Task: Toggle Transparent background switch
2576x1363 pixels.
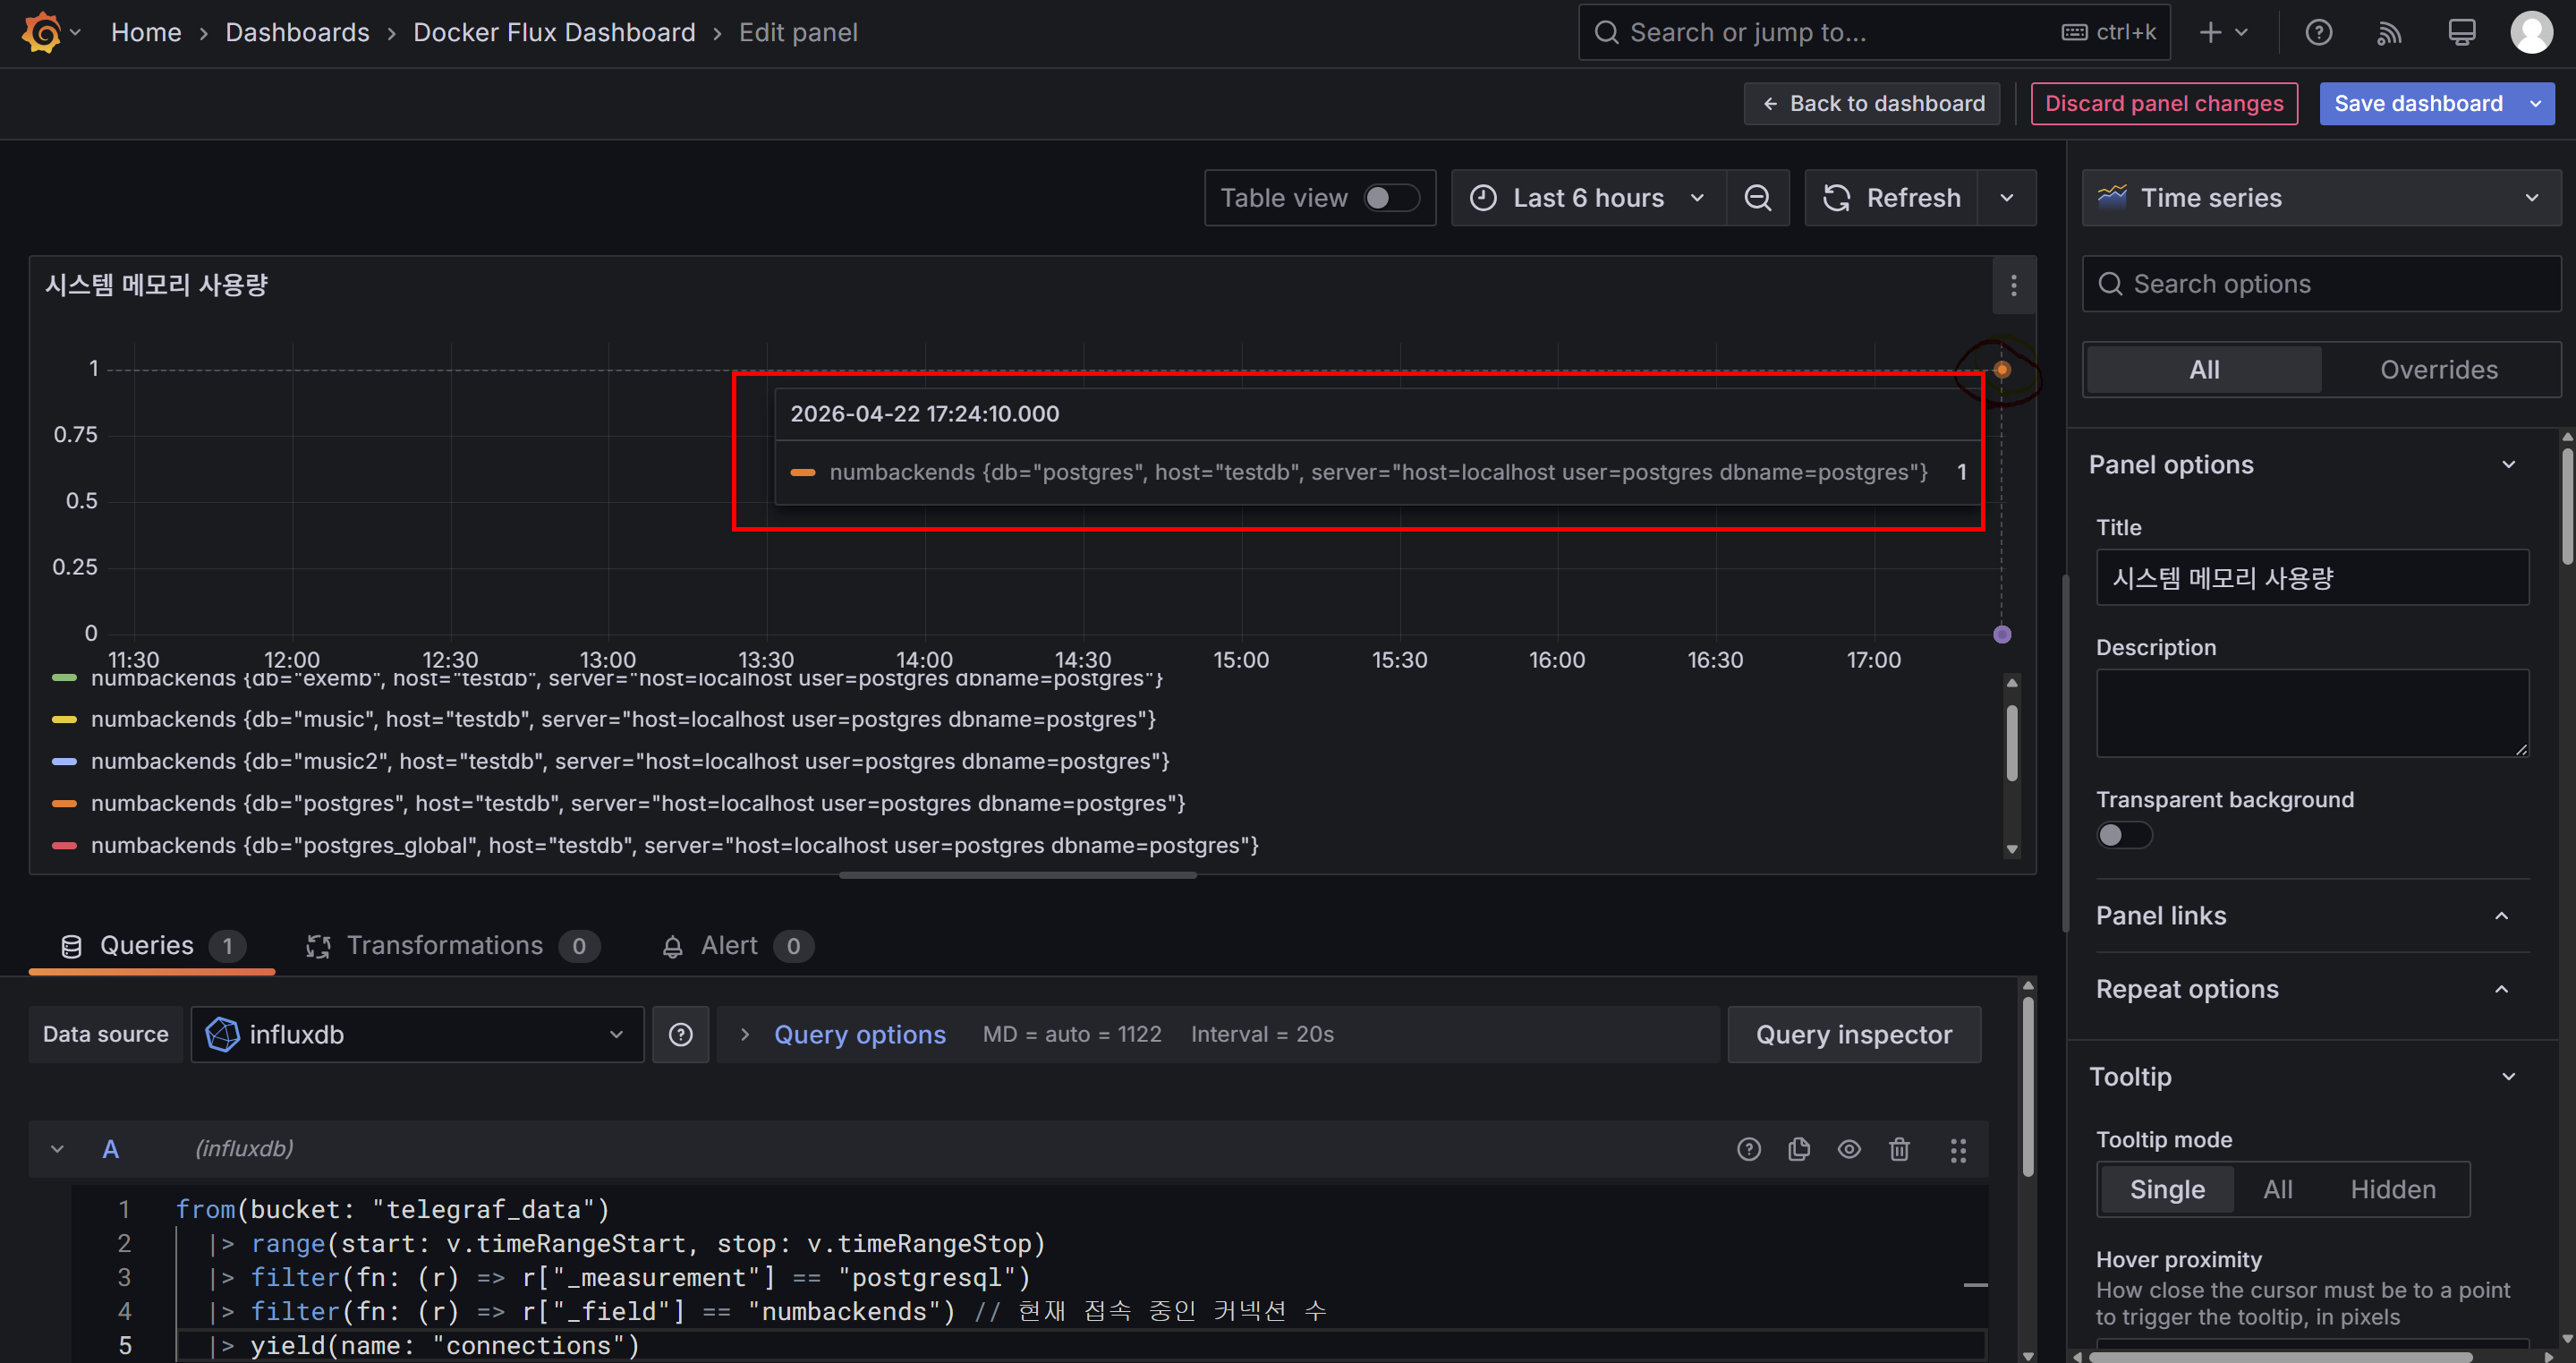Action: (2123, 835)
